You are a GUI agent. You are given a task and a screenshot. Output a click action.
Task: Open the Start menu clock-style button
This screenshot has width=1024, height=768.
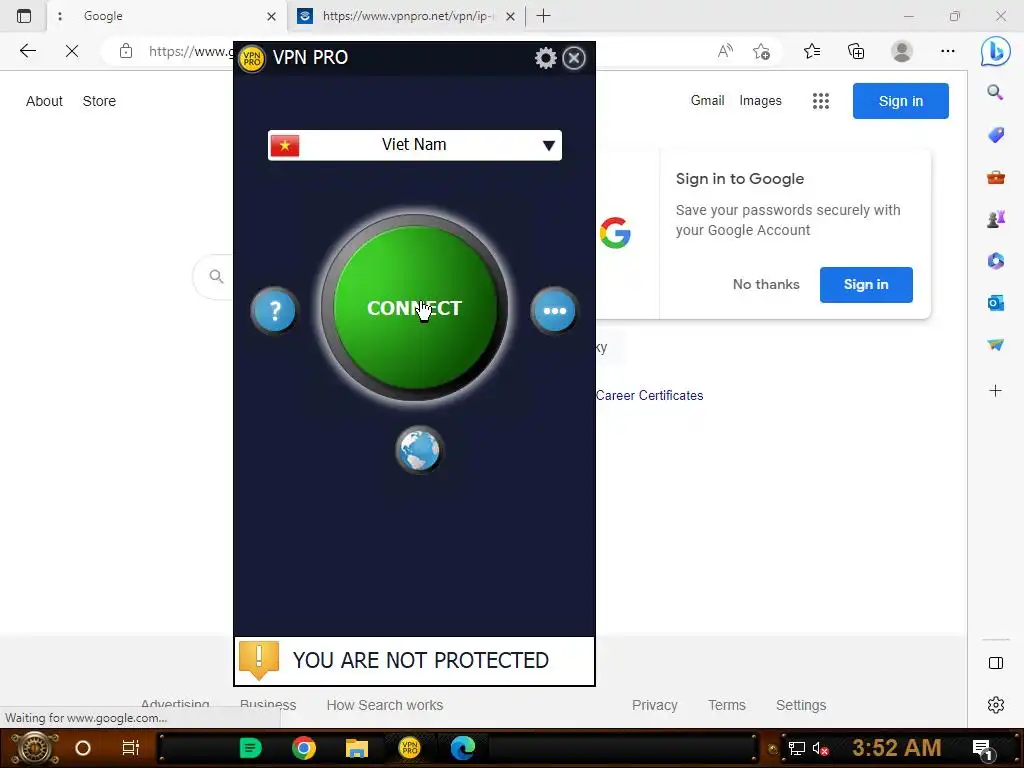pyautogui.click(x=35, y=748)
